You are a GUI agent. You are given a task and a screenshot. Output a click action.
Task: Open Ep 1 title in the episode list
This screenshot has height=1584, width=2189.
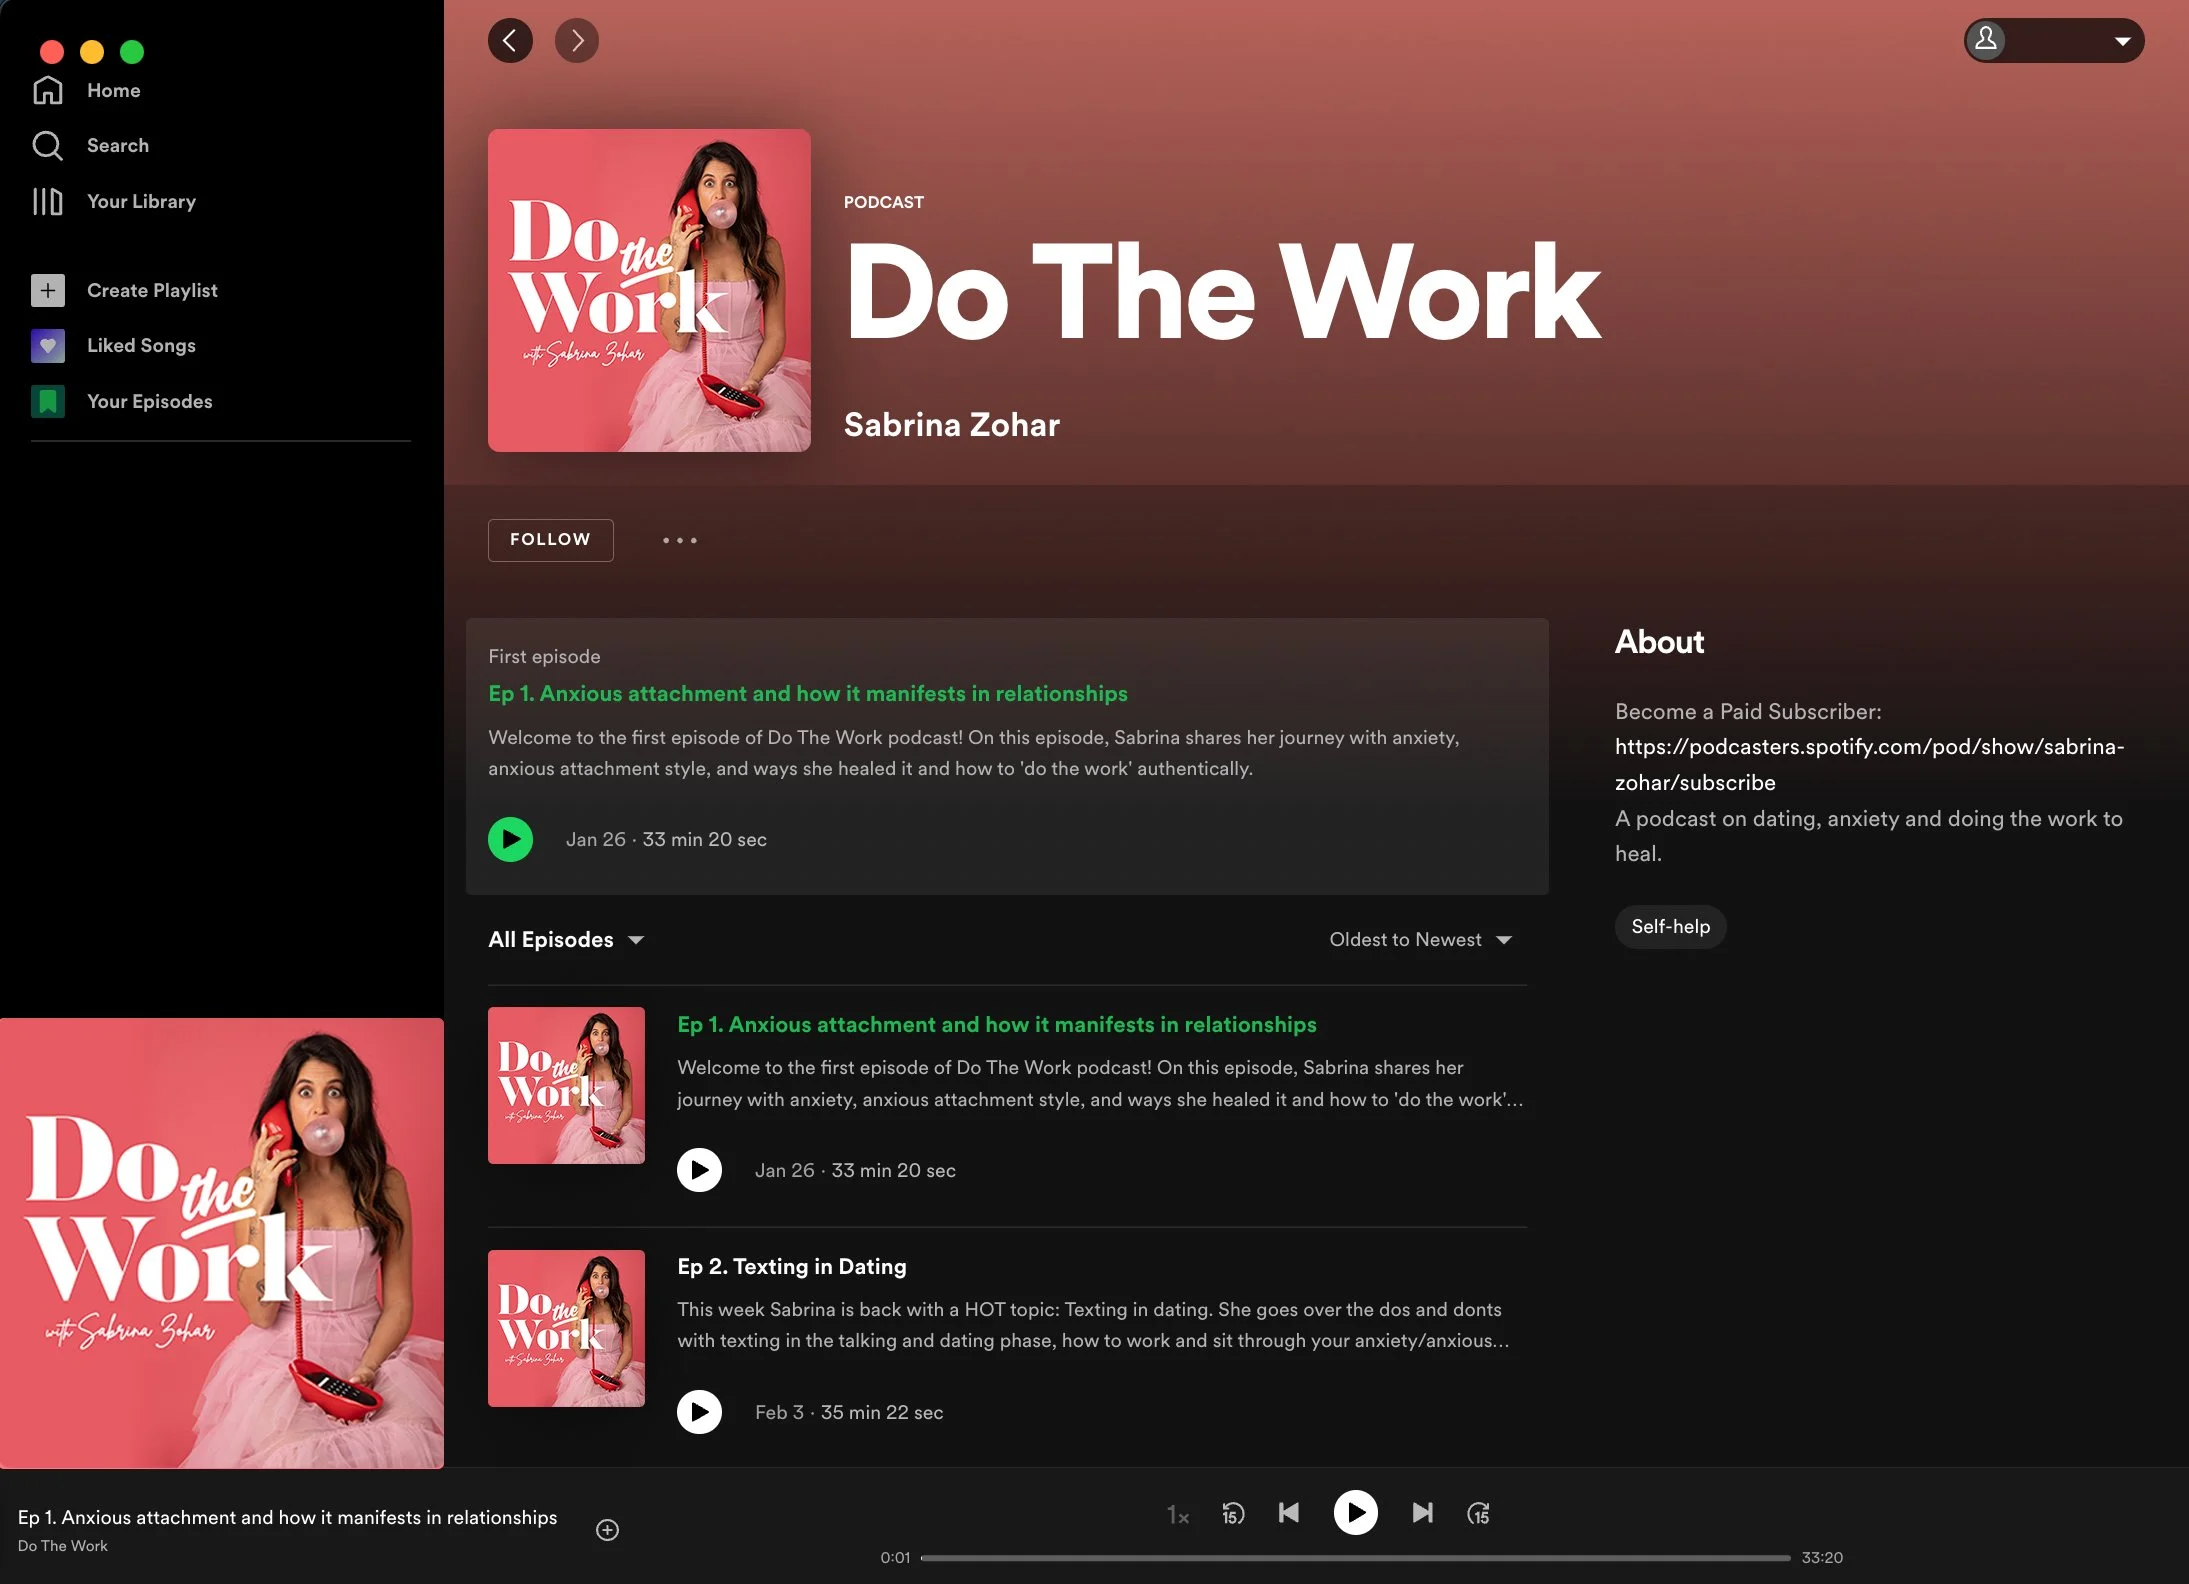click(997, 1024)
